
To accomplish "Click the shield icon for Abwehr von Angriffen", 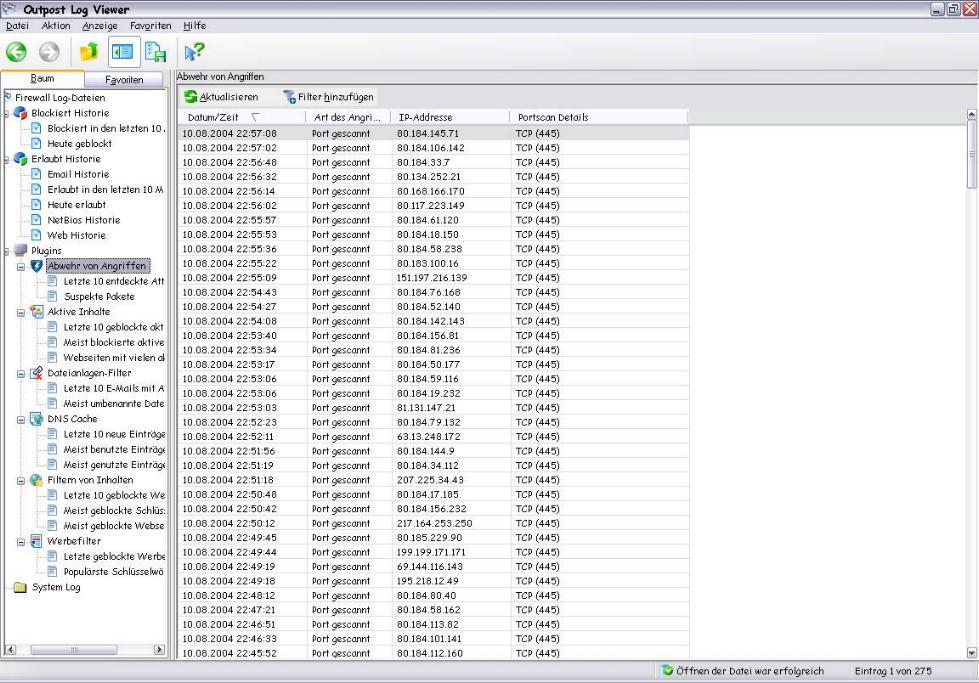I will (37, 266).
